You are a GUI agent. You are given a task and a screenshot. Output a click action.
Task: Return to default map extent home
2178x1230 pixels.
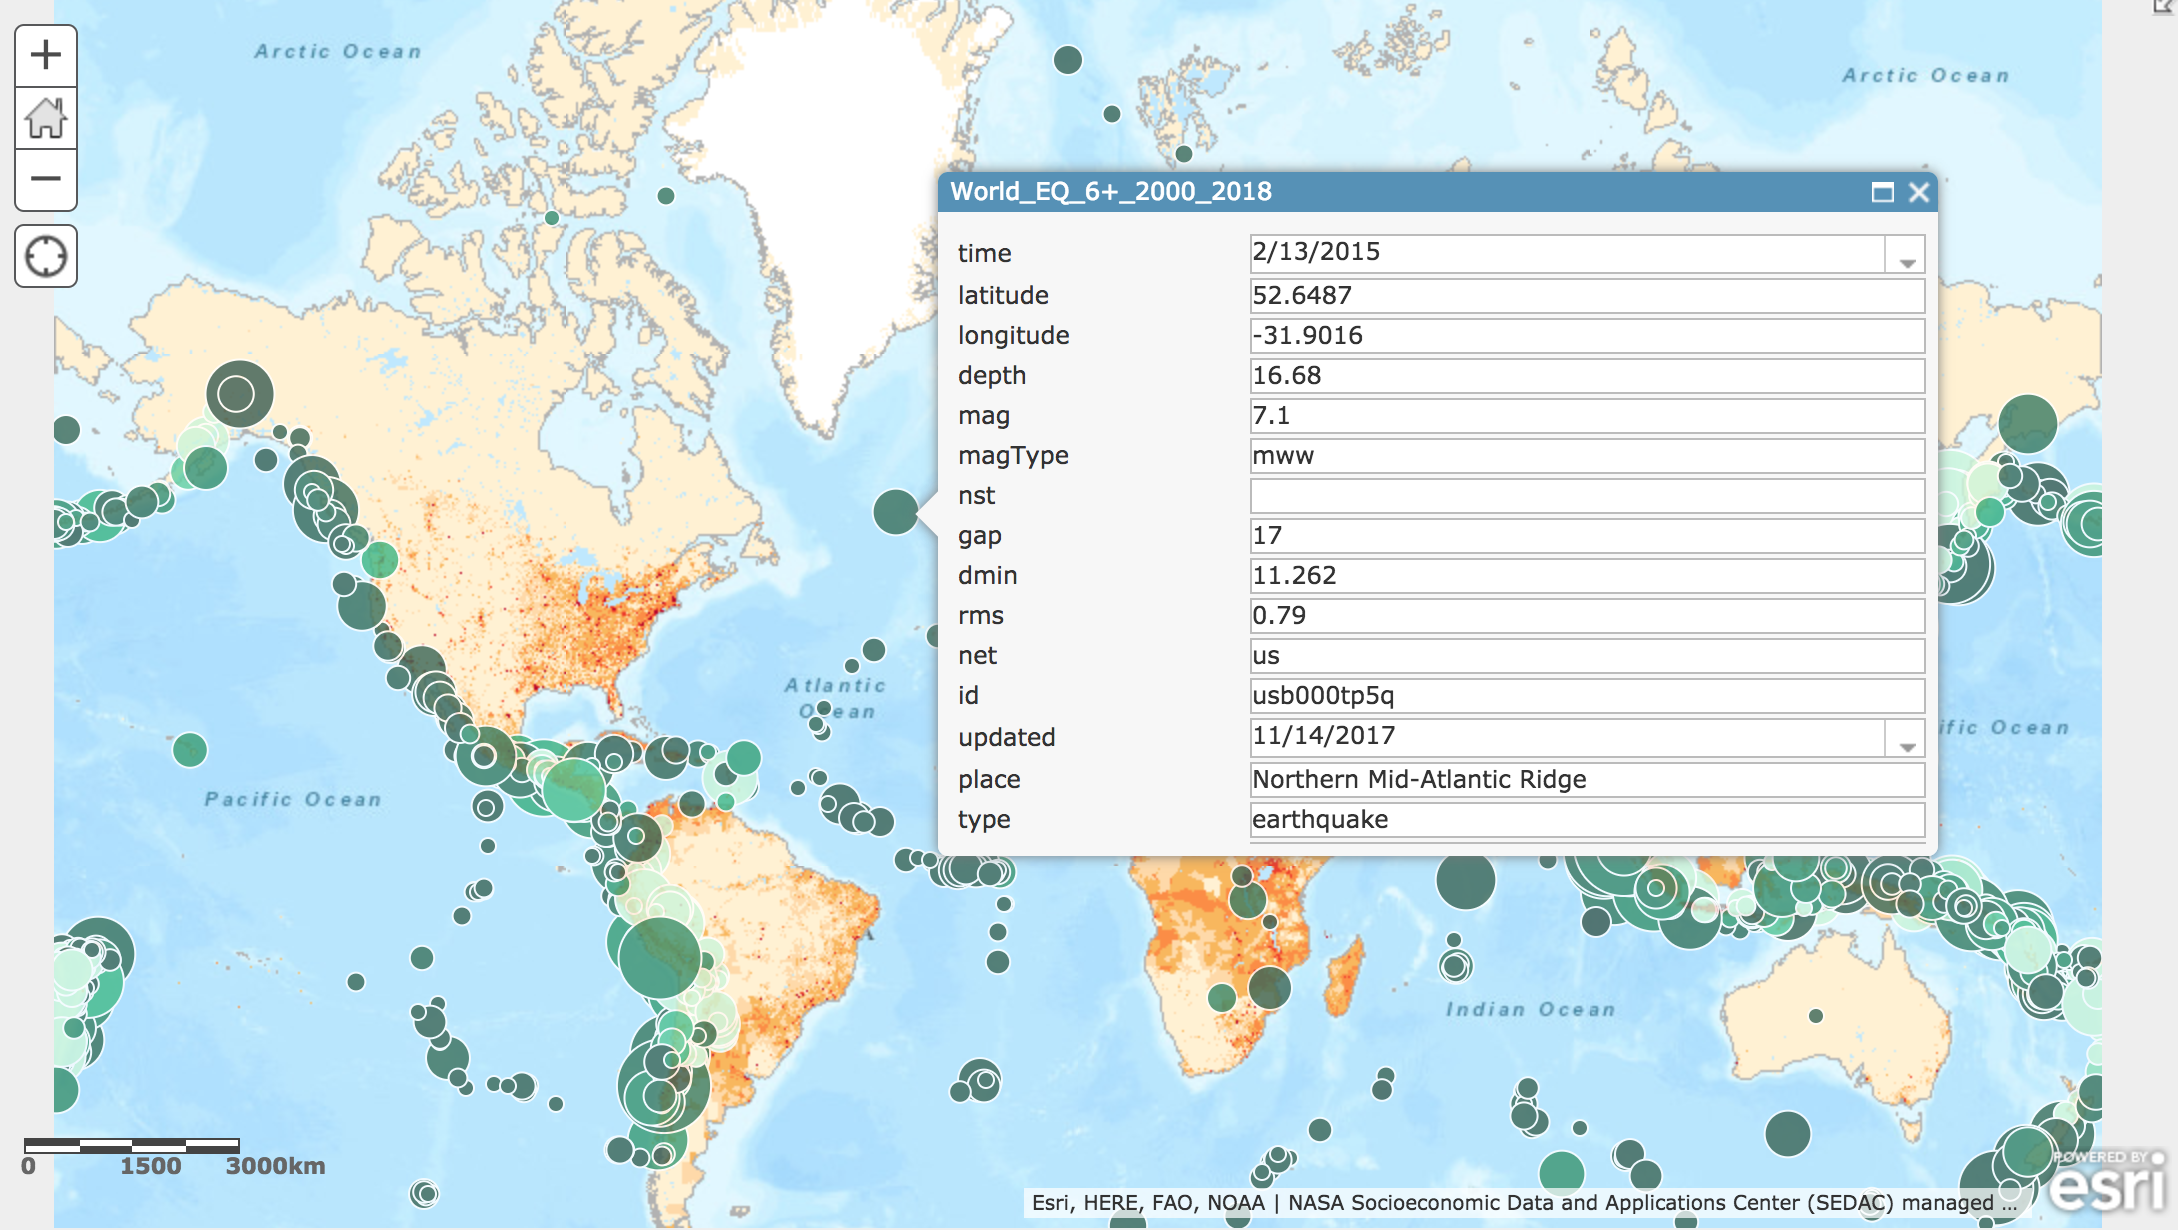46,118
